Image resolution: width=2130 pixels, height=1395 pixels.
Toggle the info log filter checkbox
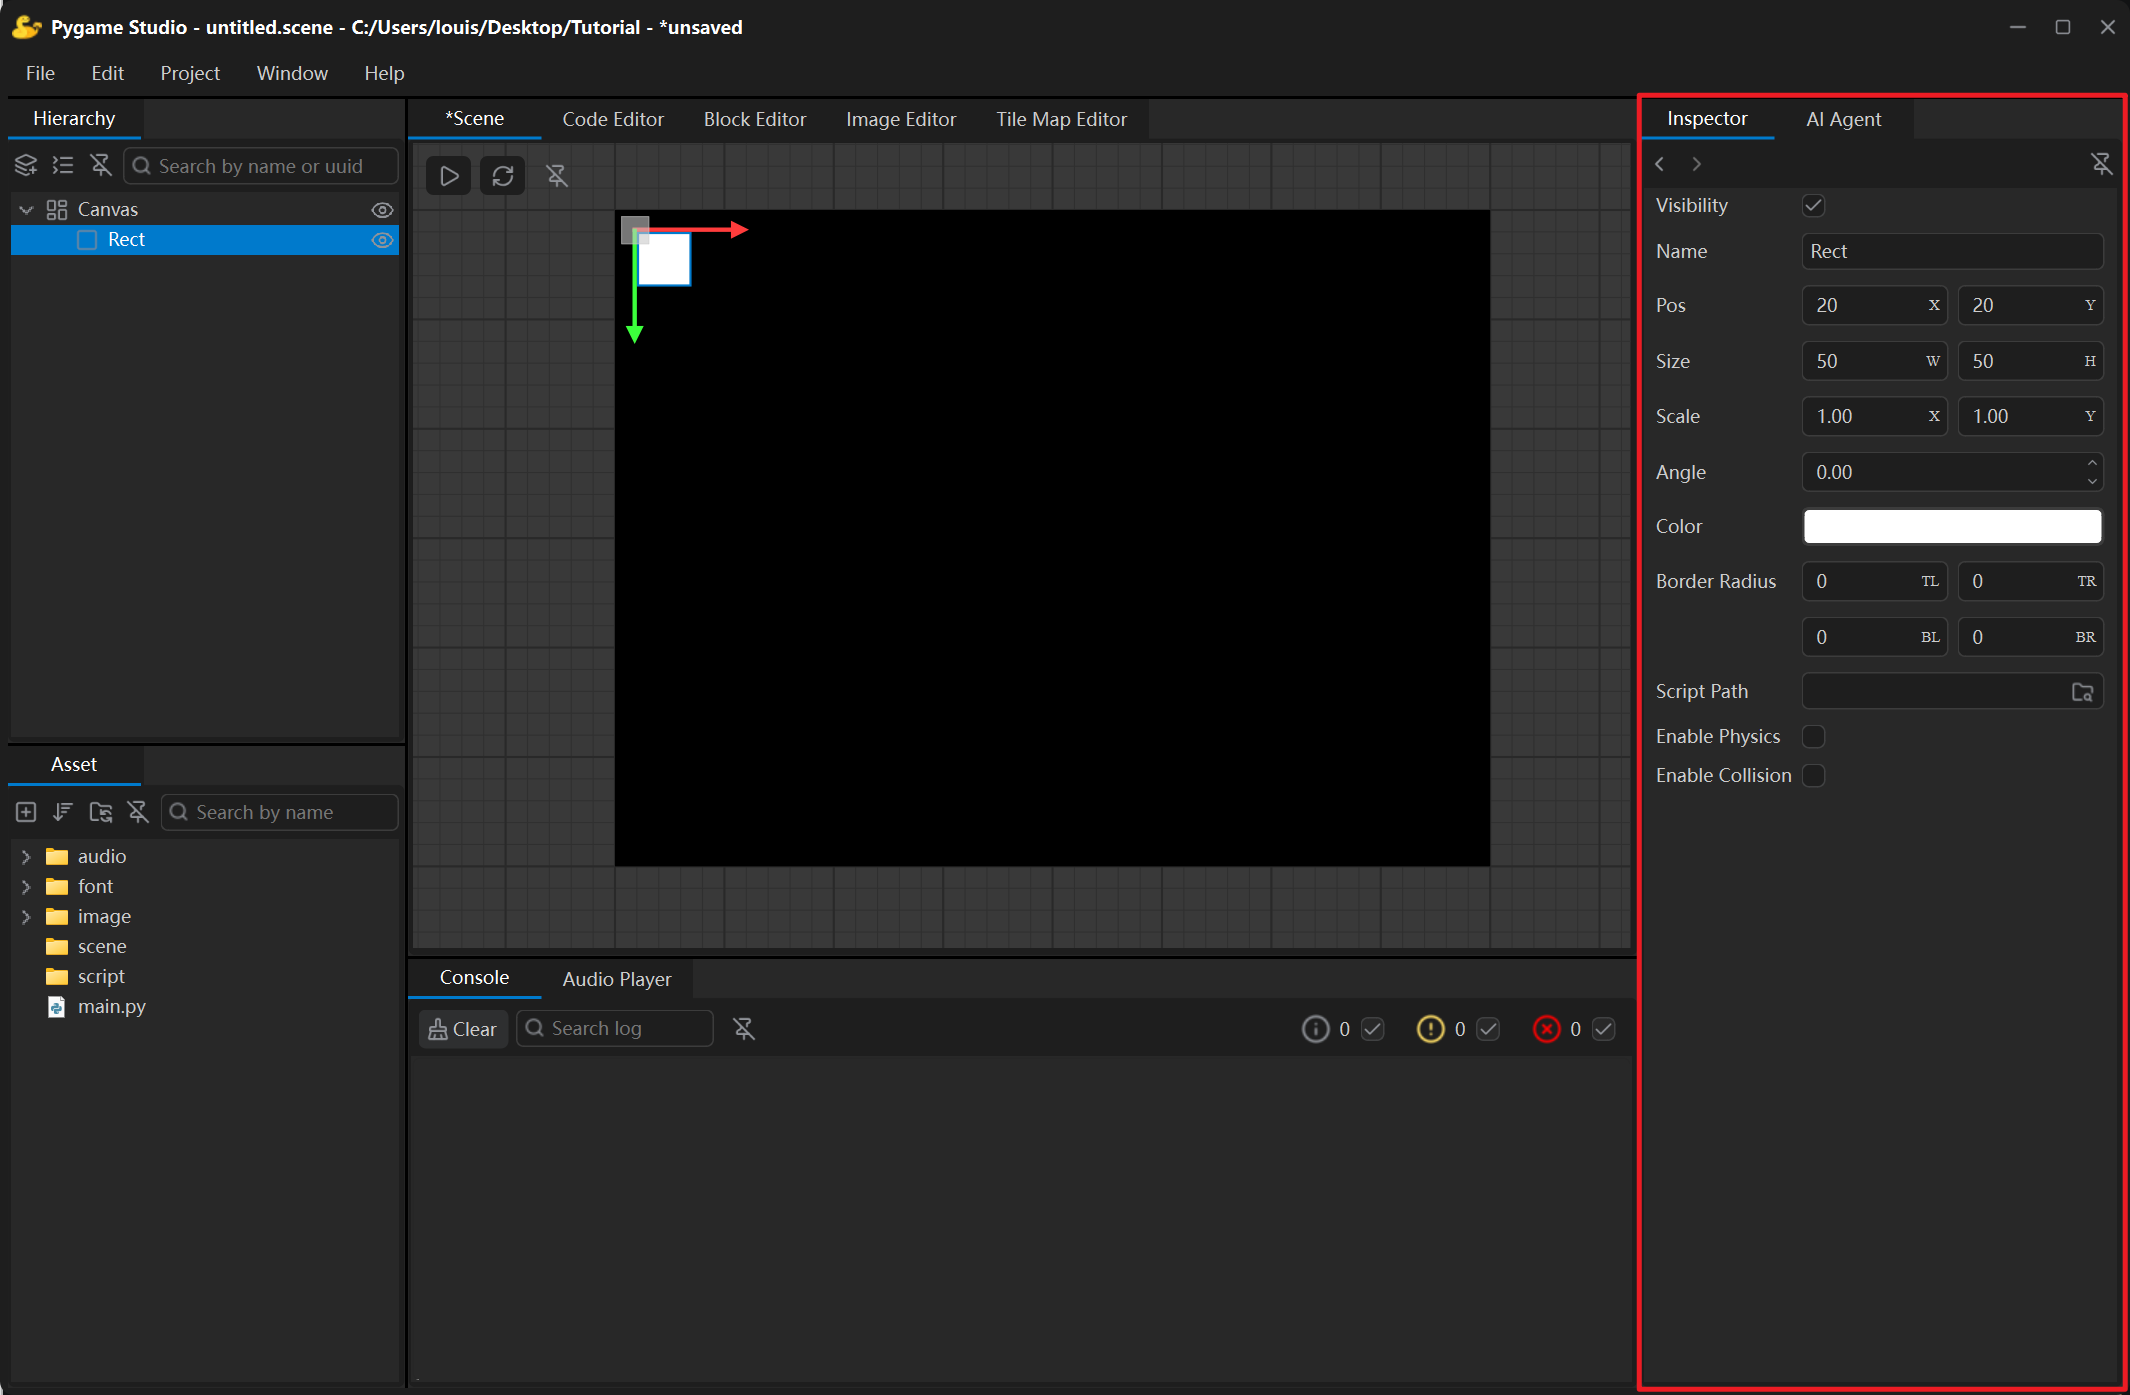[1373, 1029]
